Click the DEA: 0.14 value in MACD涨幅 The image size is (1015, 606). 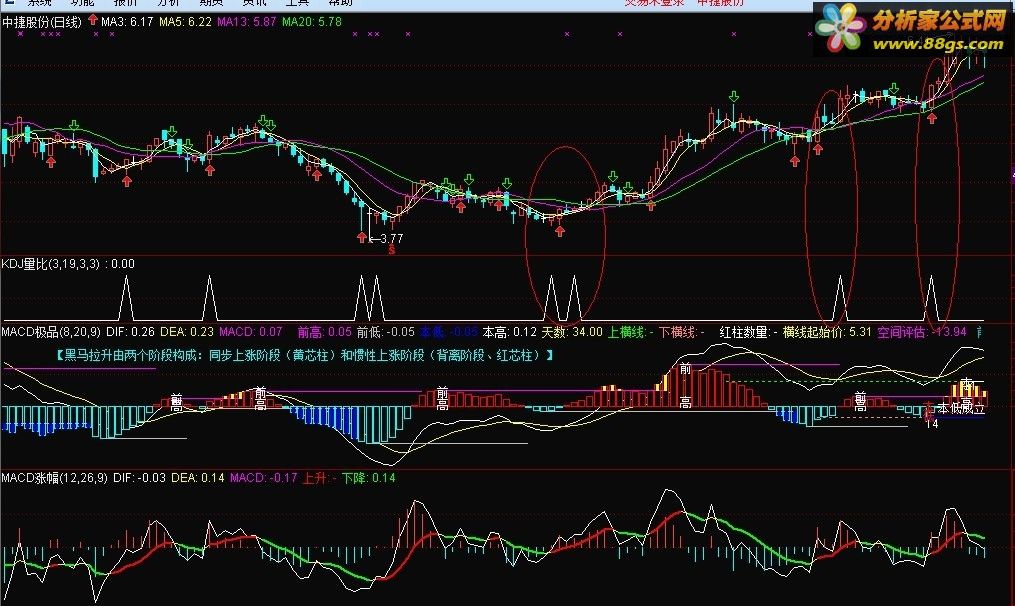[197, 478]
